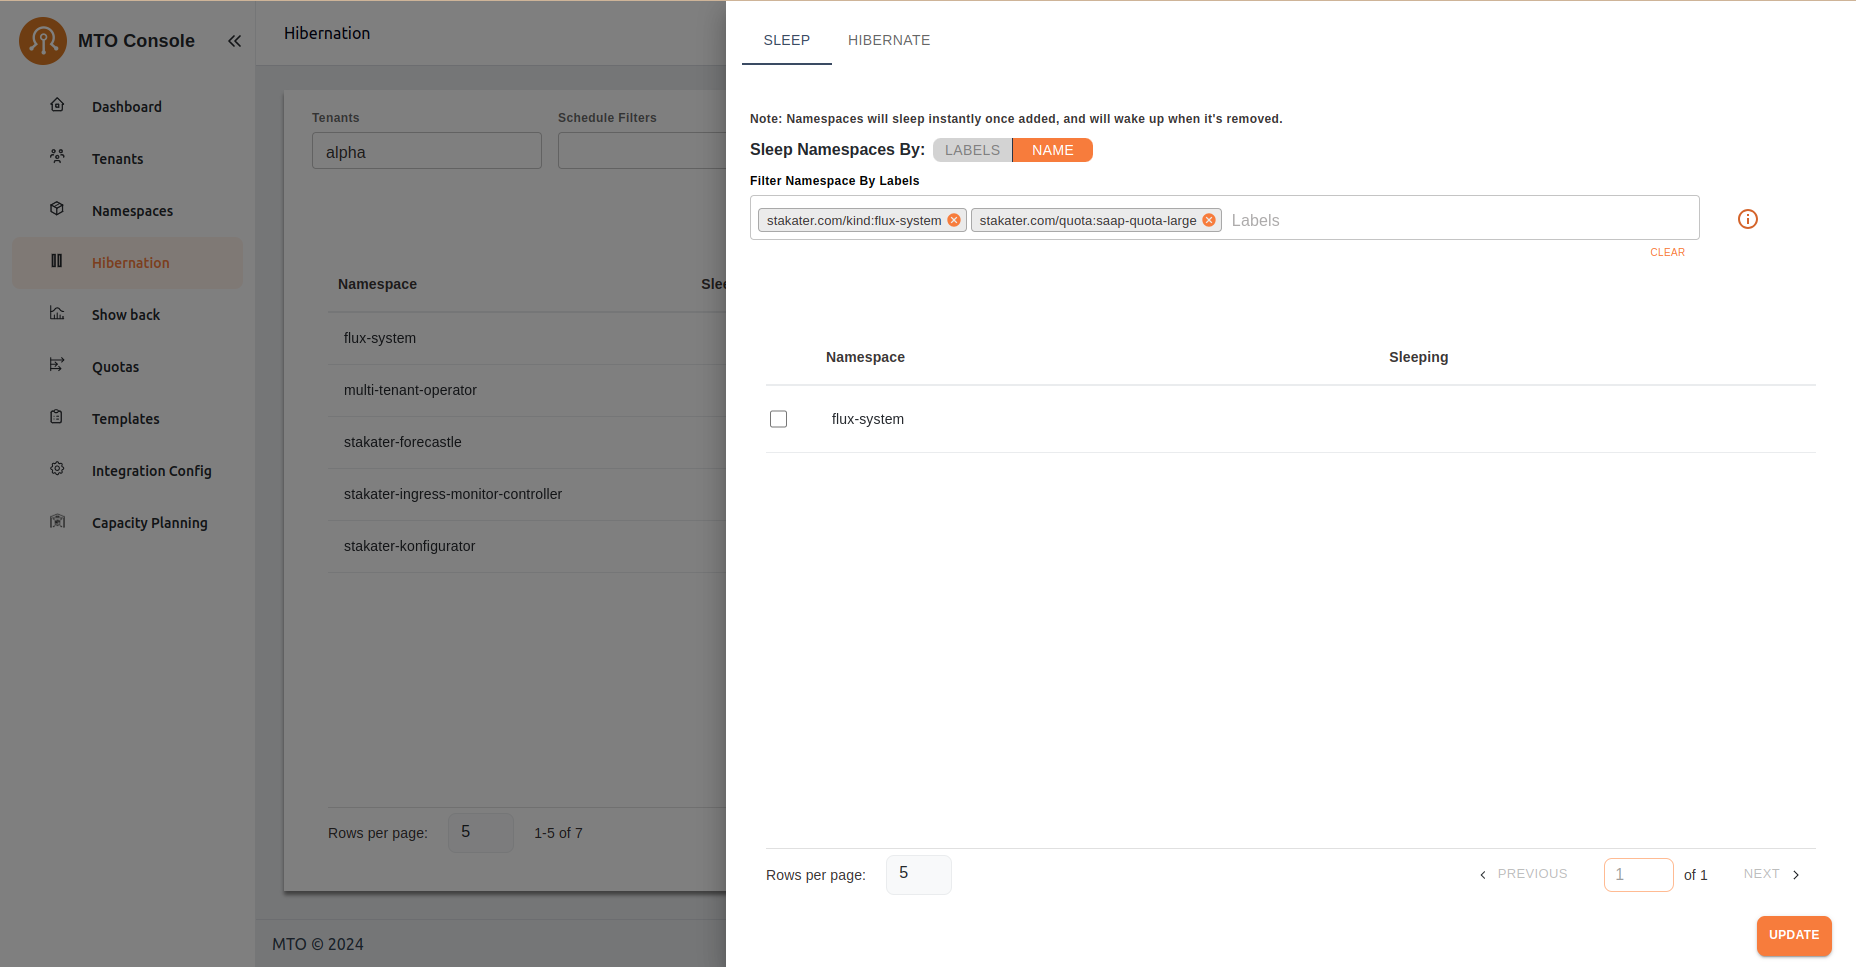This screenshot has height=967, width=1856.
Task: Collapse the sidebar with double-chevron icon
Action: tap(234, 41)
